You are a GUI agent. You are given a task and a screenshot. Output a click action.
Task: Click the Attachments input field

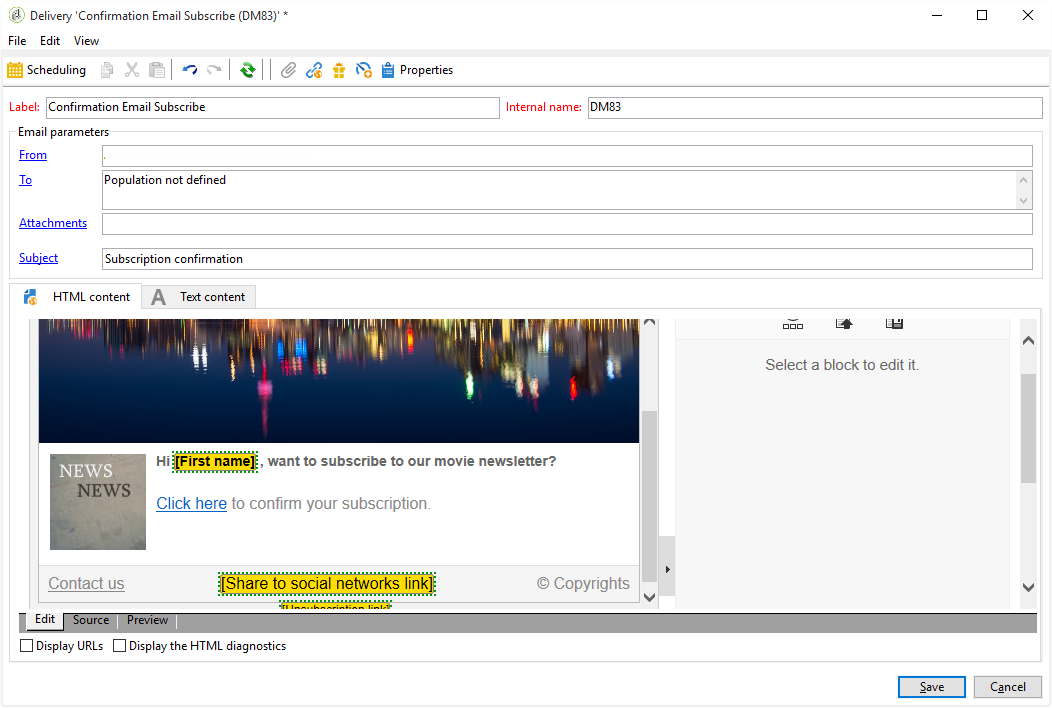pyautogui.click(x=567, y=224)
